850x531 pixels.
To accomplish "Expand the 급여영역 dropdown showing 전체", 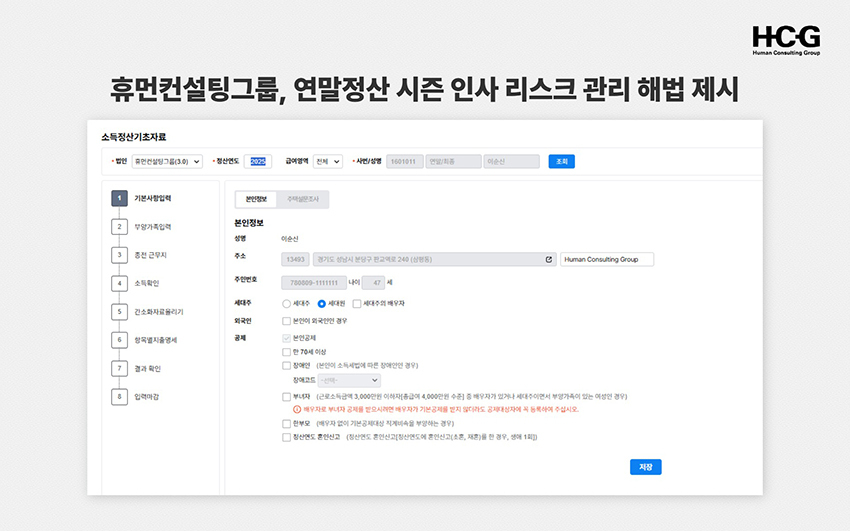I will 327,161.
